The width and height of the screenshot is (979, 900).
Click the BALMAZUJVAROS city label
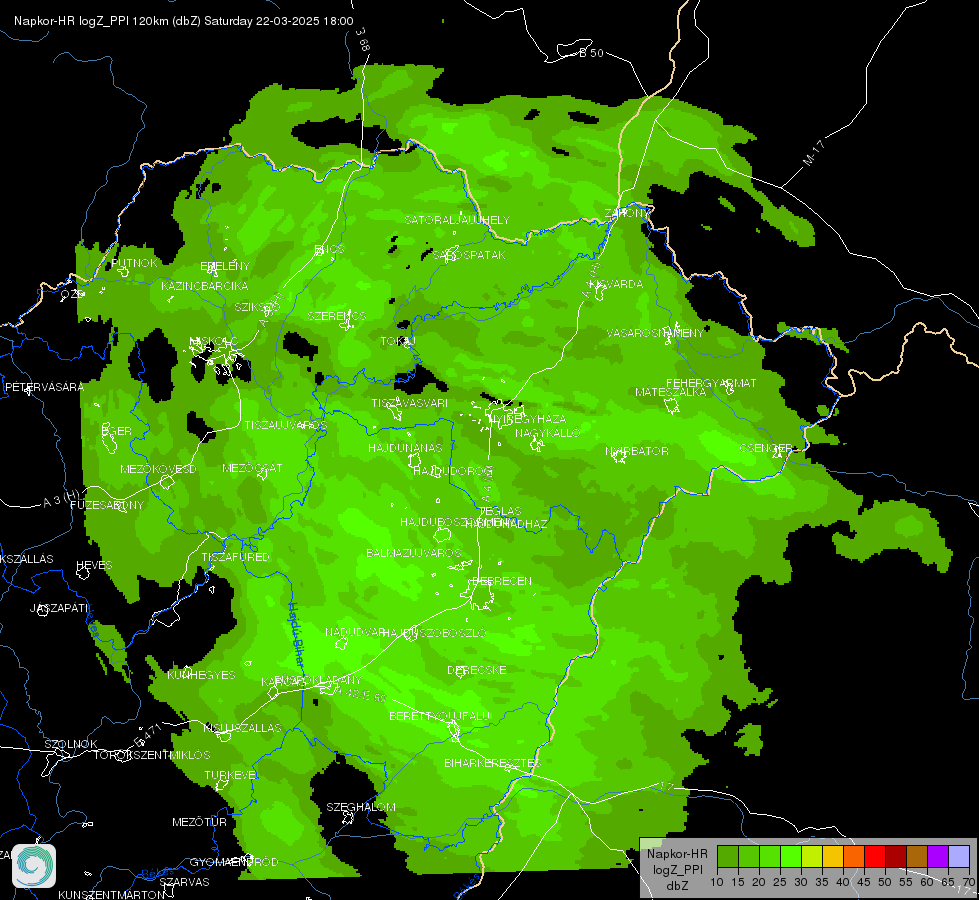pyautogui.click(x=414, y=553)
